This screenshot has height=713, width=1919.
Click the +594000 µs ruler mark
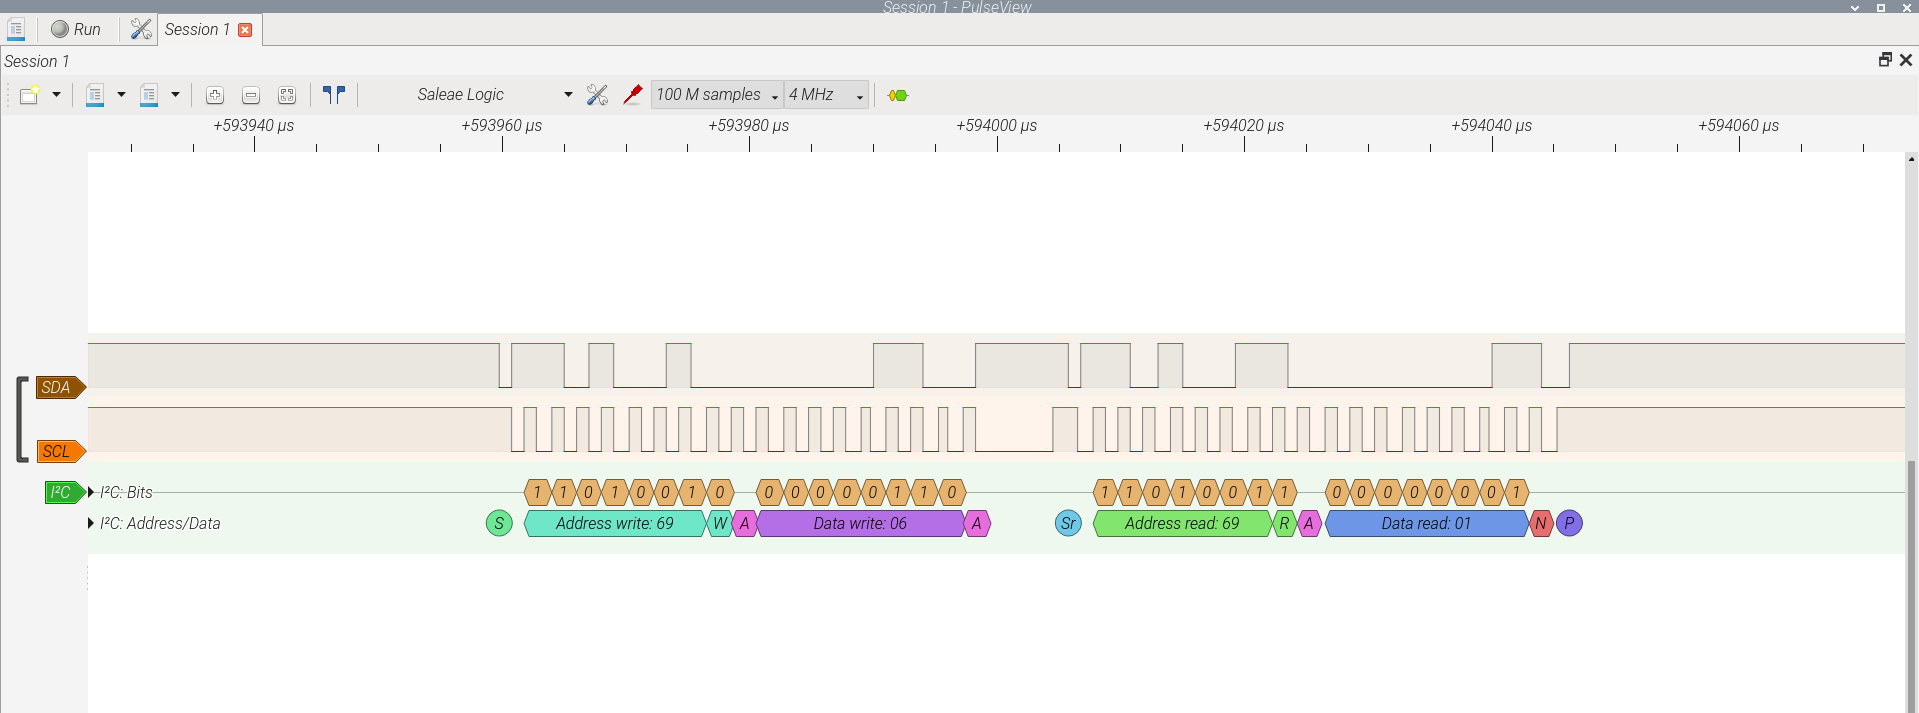pyautogui.click(x=997, y=126)
